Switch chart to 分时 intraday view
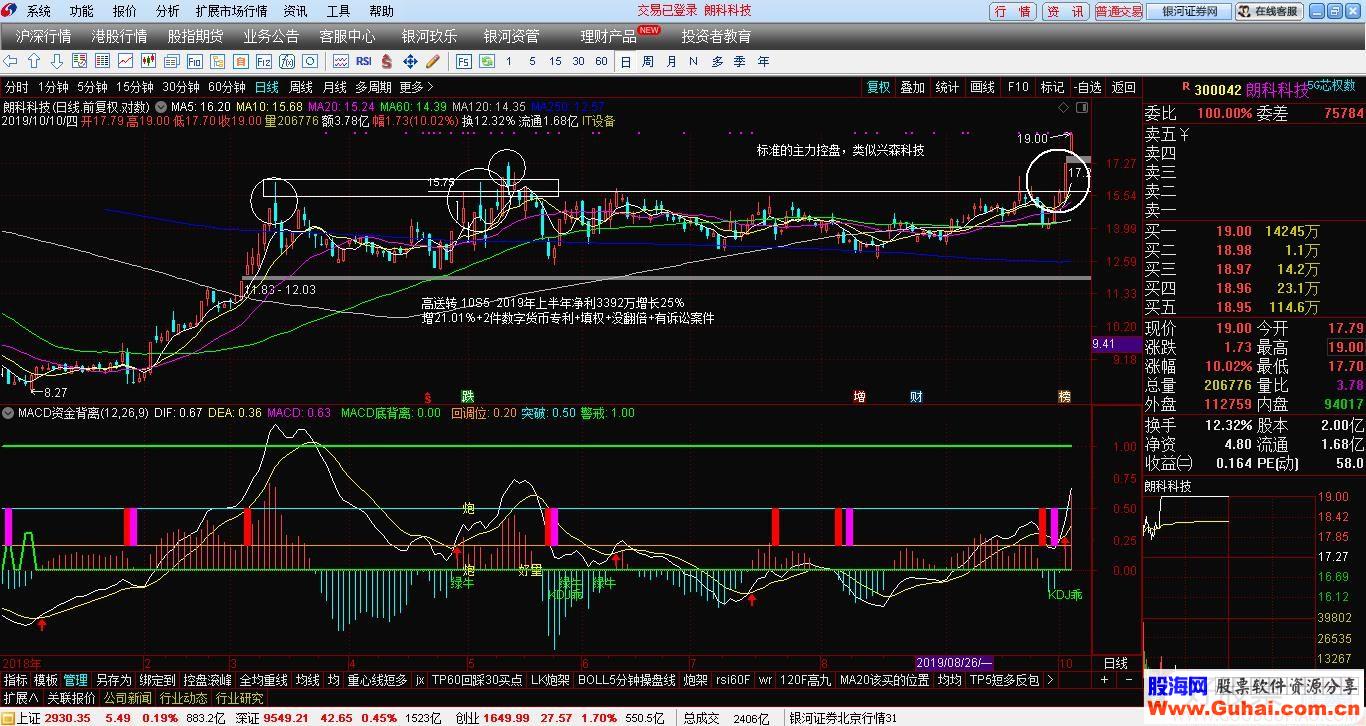Image resolution: width=1366 pixels, height=726 pixels. click(x=16, y=87)
